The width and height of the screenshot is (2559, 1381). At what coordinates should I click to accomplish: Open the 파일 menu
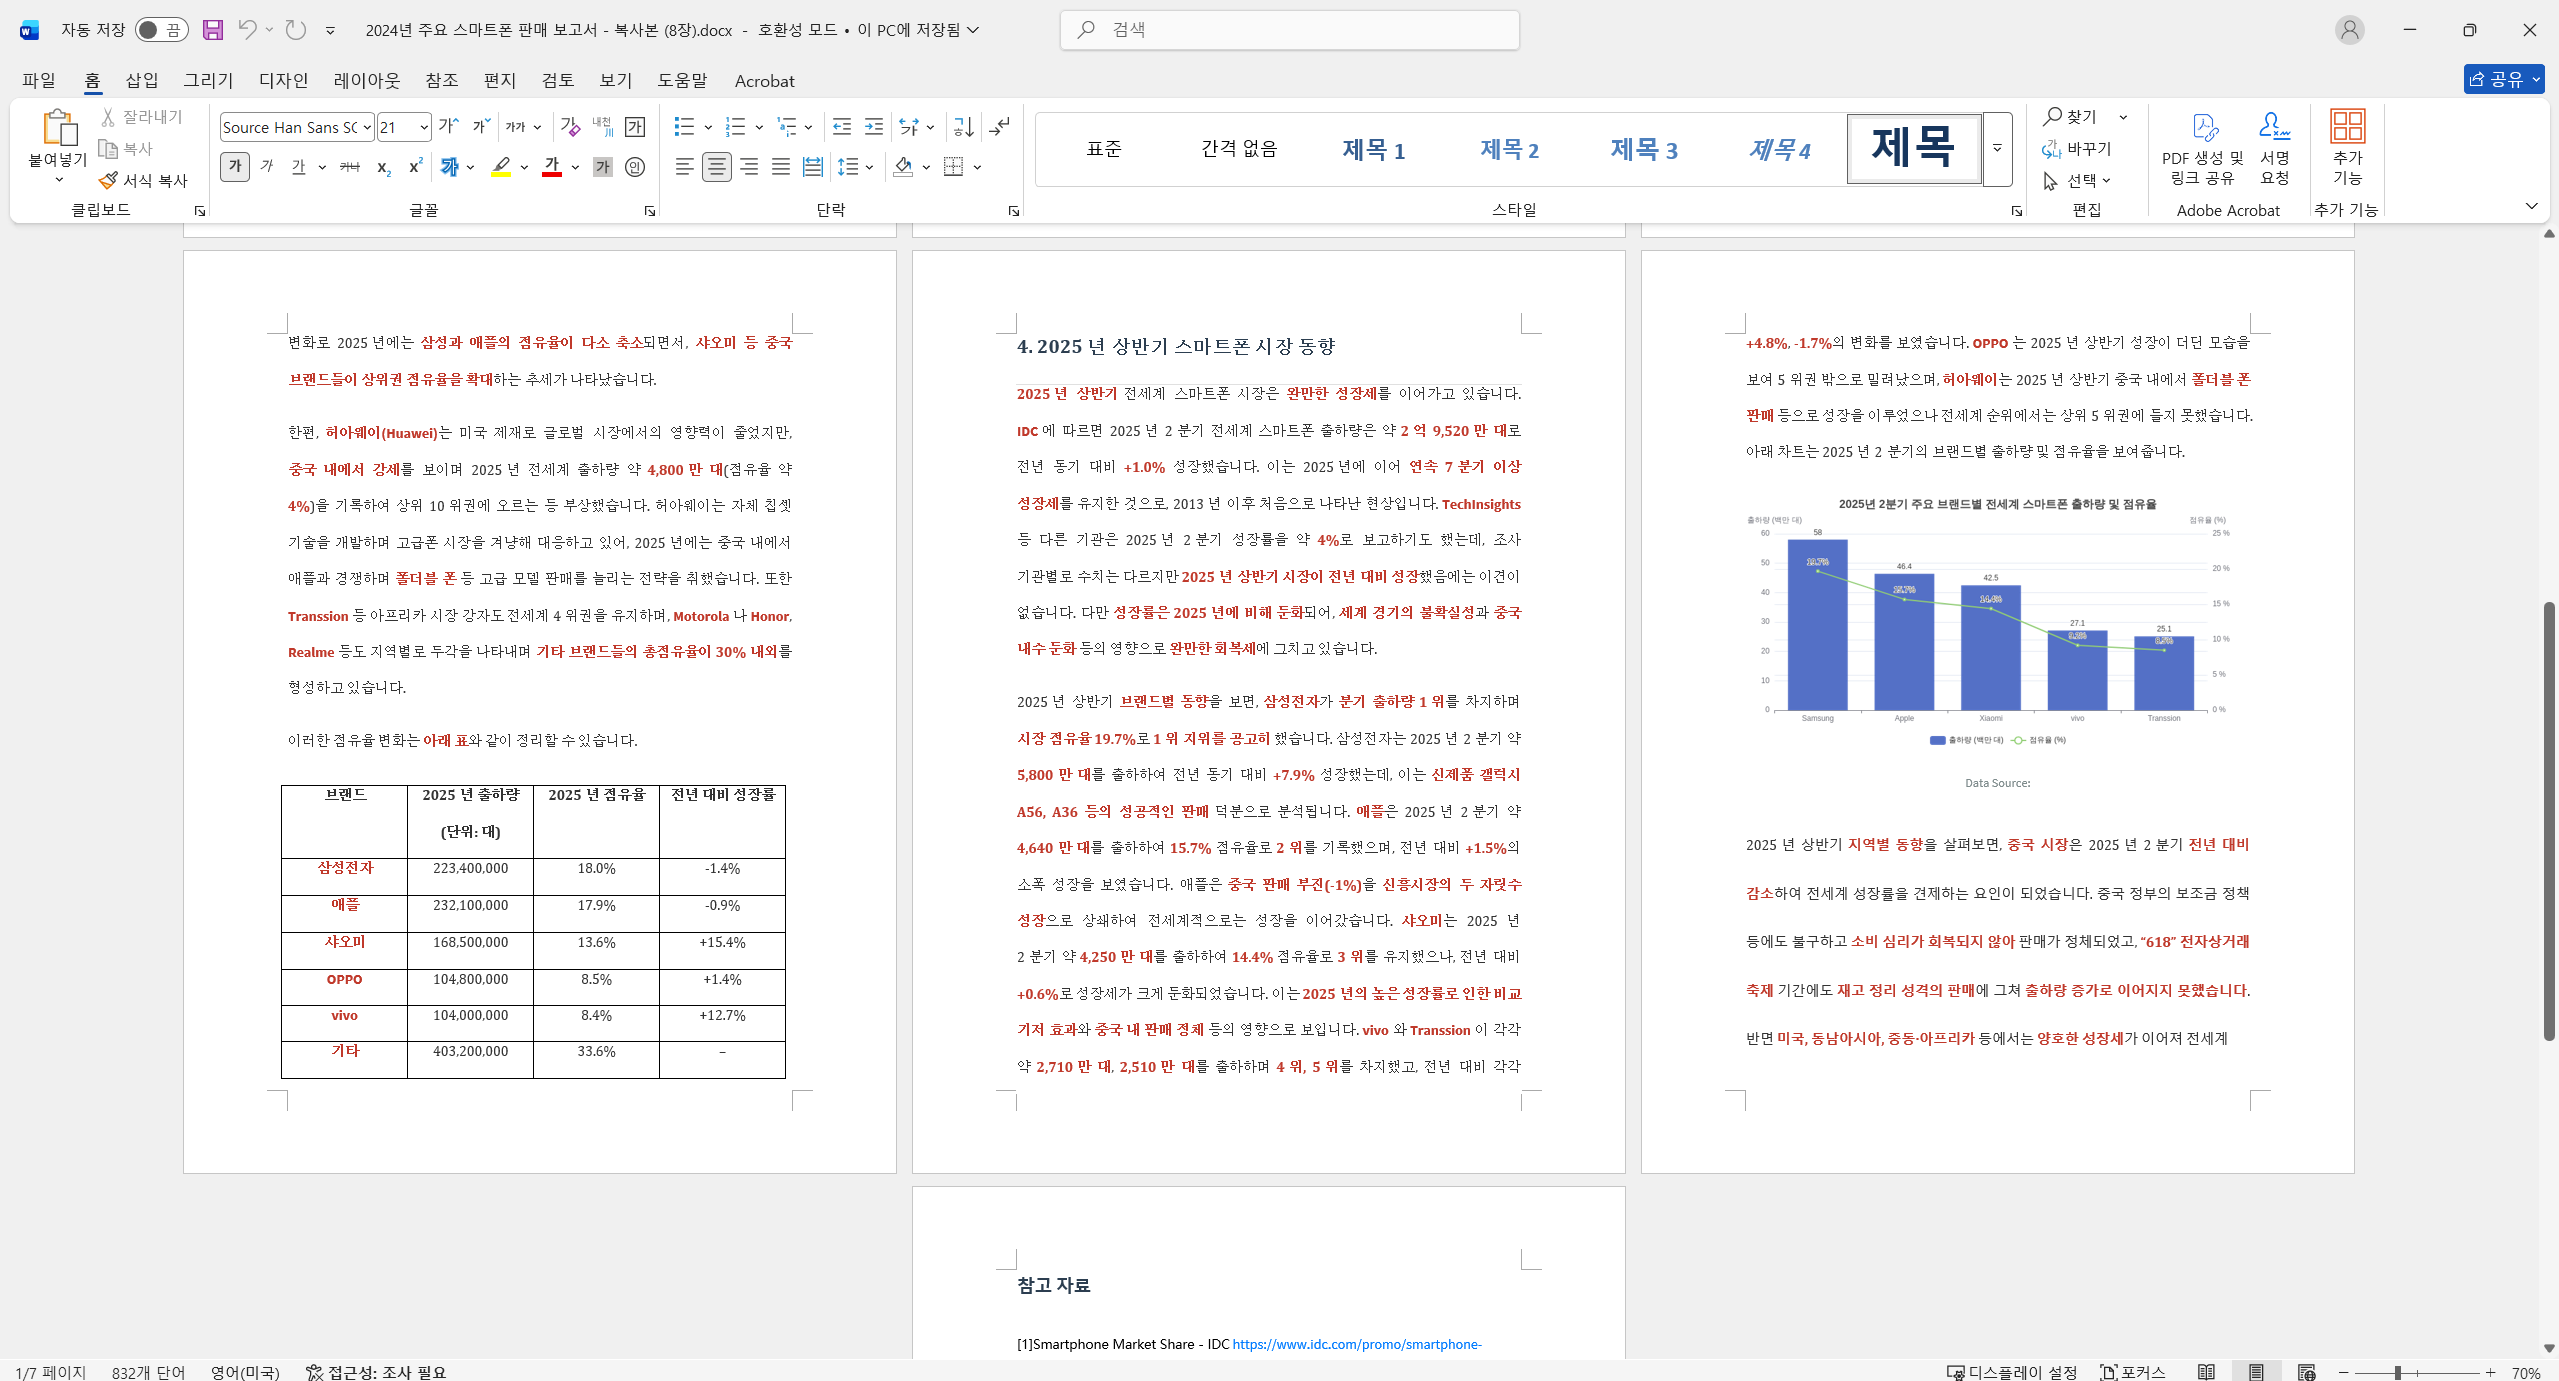pyautogui.click(x=39, y=80)
